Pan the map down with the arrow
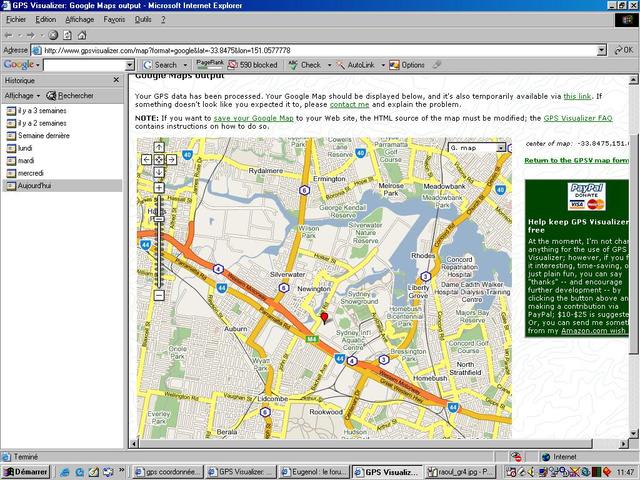Image resolution: width=640 pixels, height=480 pixels. (x=158, y=171)
